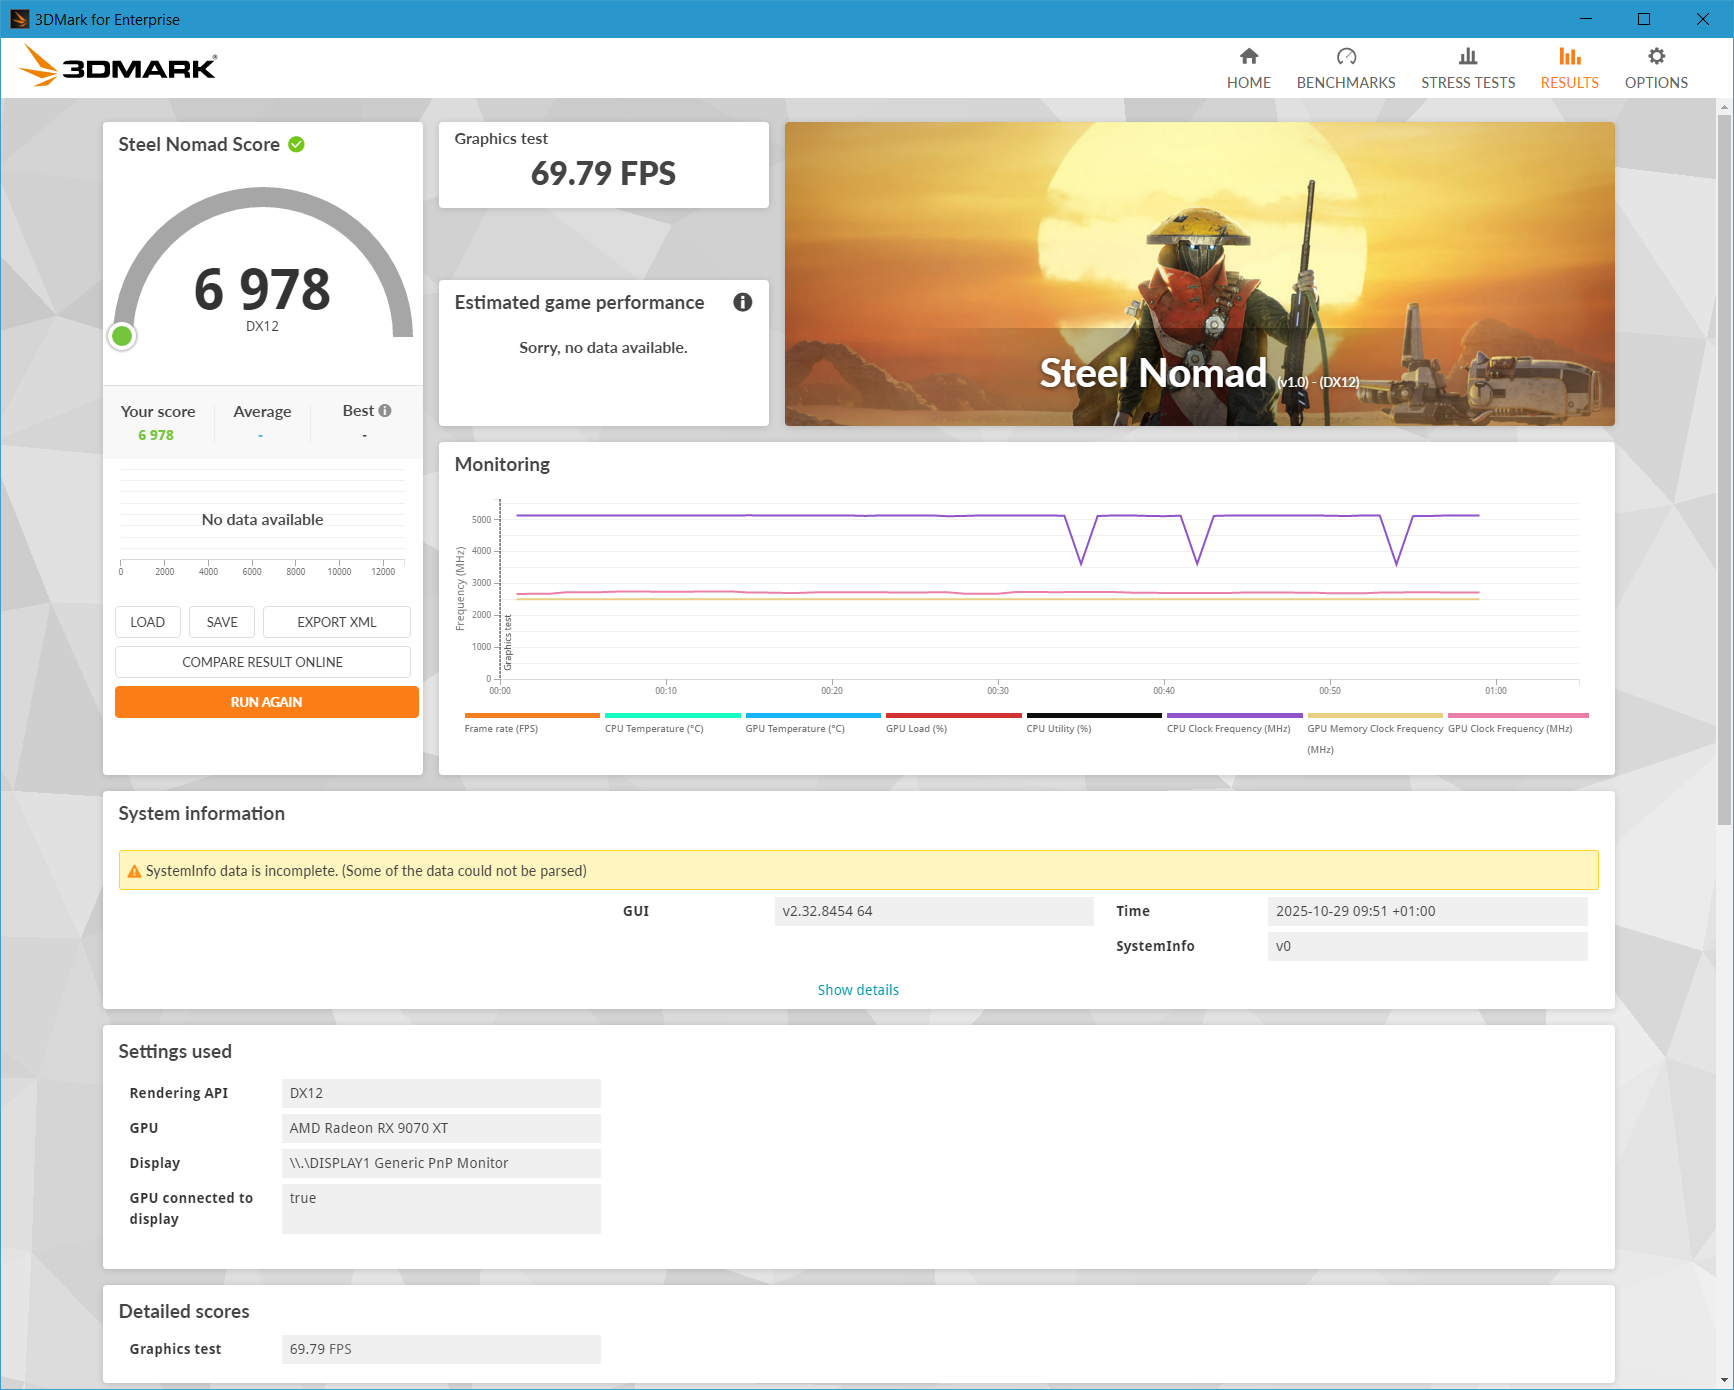Click the GPU Load red legend swatch
1734x1390 pixels.
(x=953, y=715)
